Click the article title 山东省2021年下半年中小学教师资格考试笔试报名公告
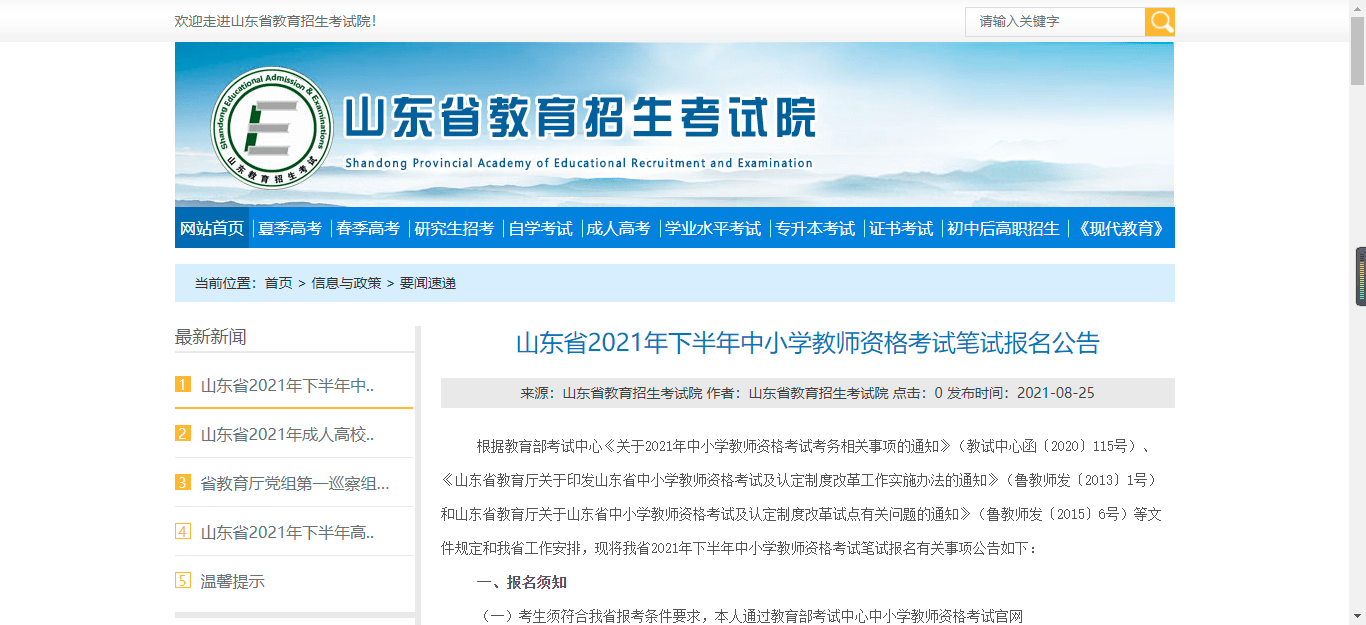This screenshot has height=625, width=1366. pyautogui.click(x=808, y=343)
